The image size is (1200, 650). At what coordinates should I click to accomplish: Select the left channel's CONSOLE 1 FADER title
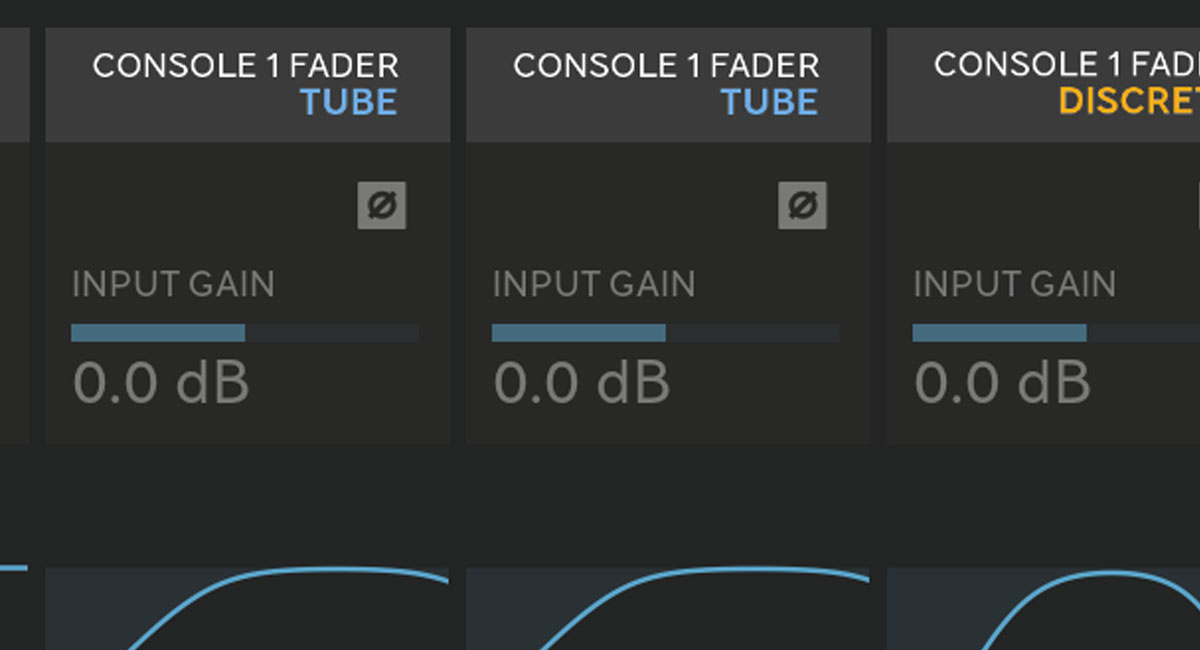(246, 66)
